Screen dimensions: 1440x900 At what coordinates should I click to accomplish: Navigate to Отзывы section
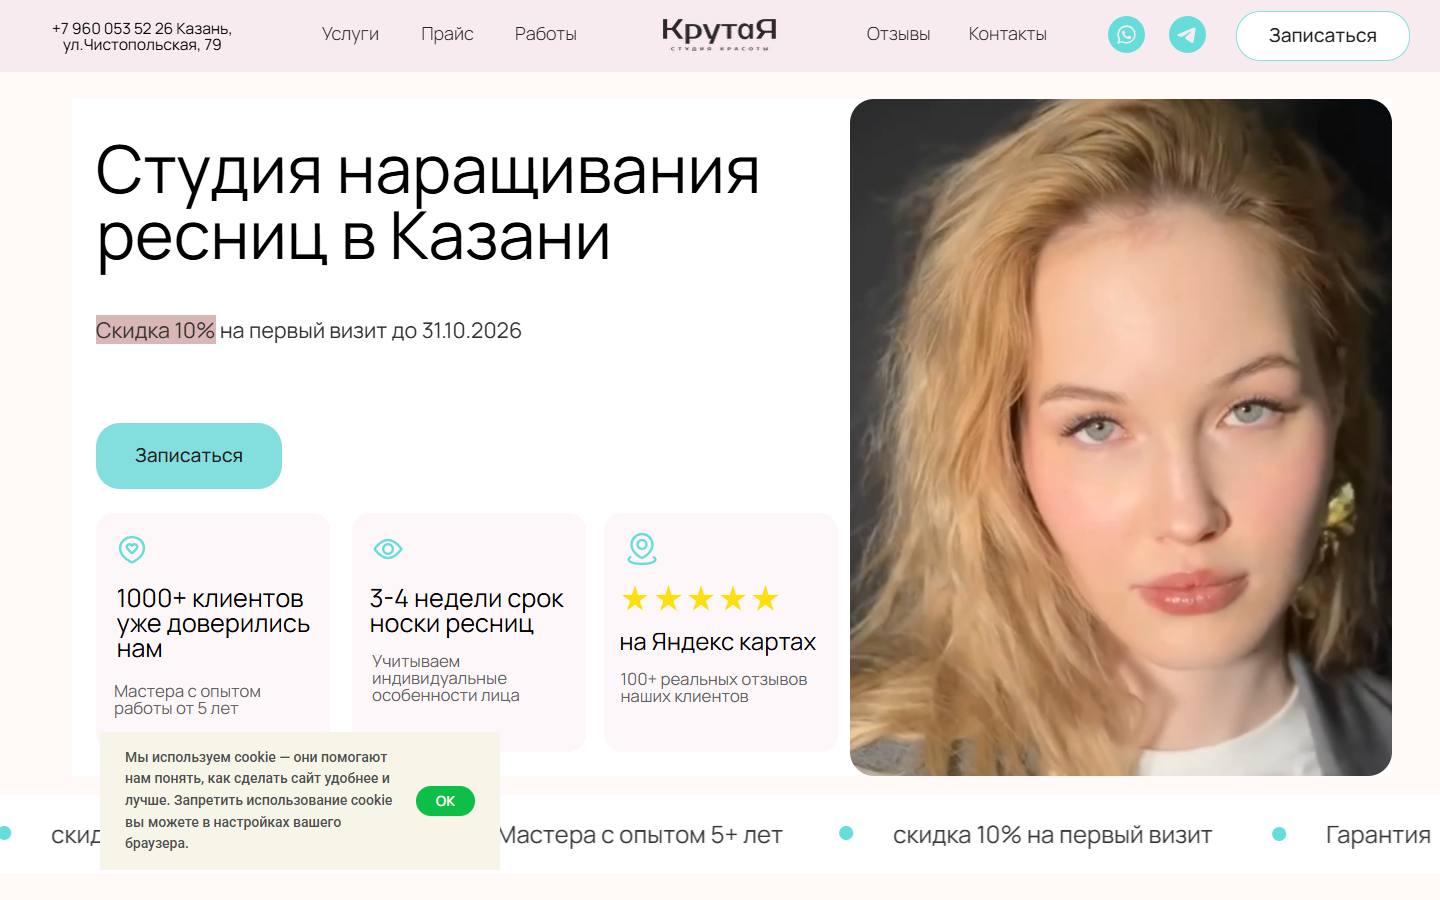pos(898,34)
